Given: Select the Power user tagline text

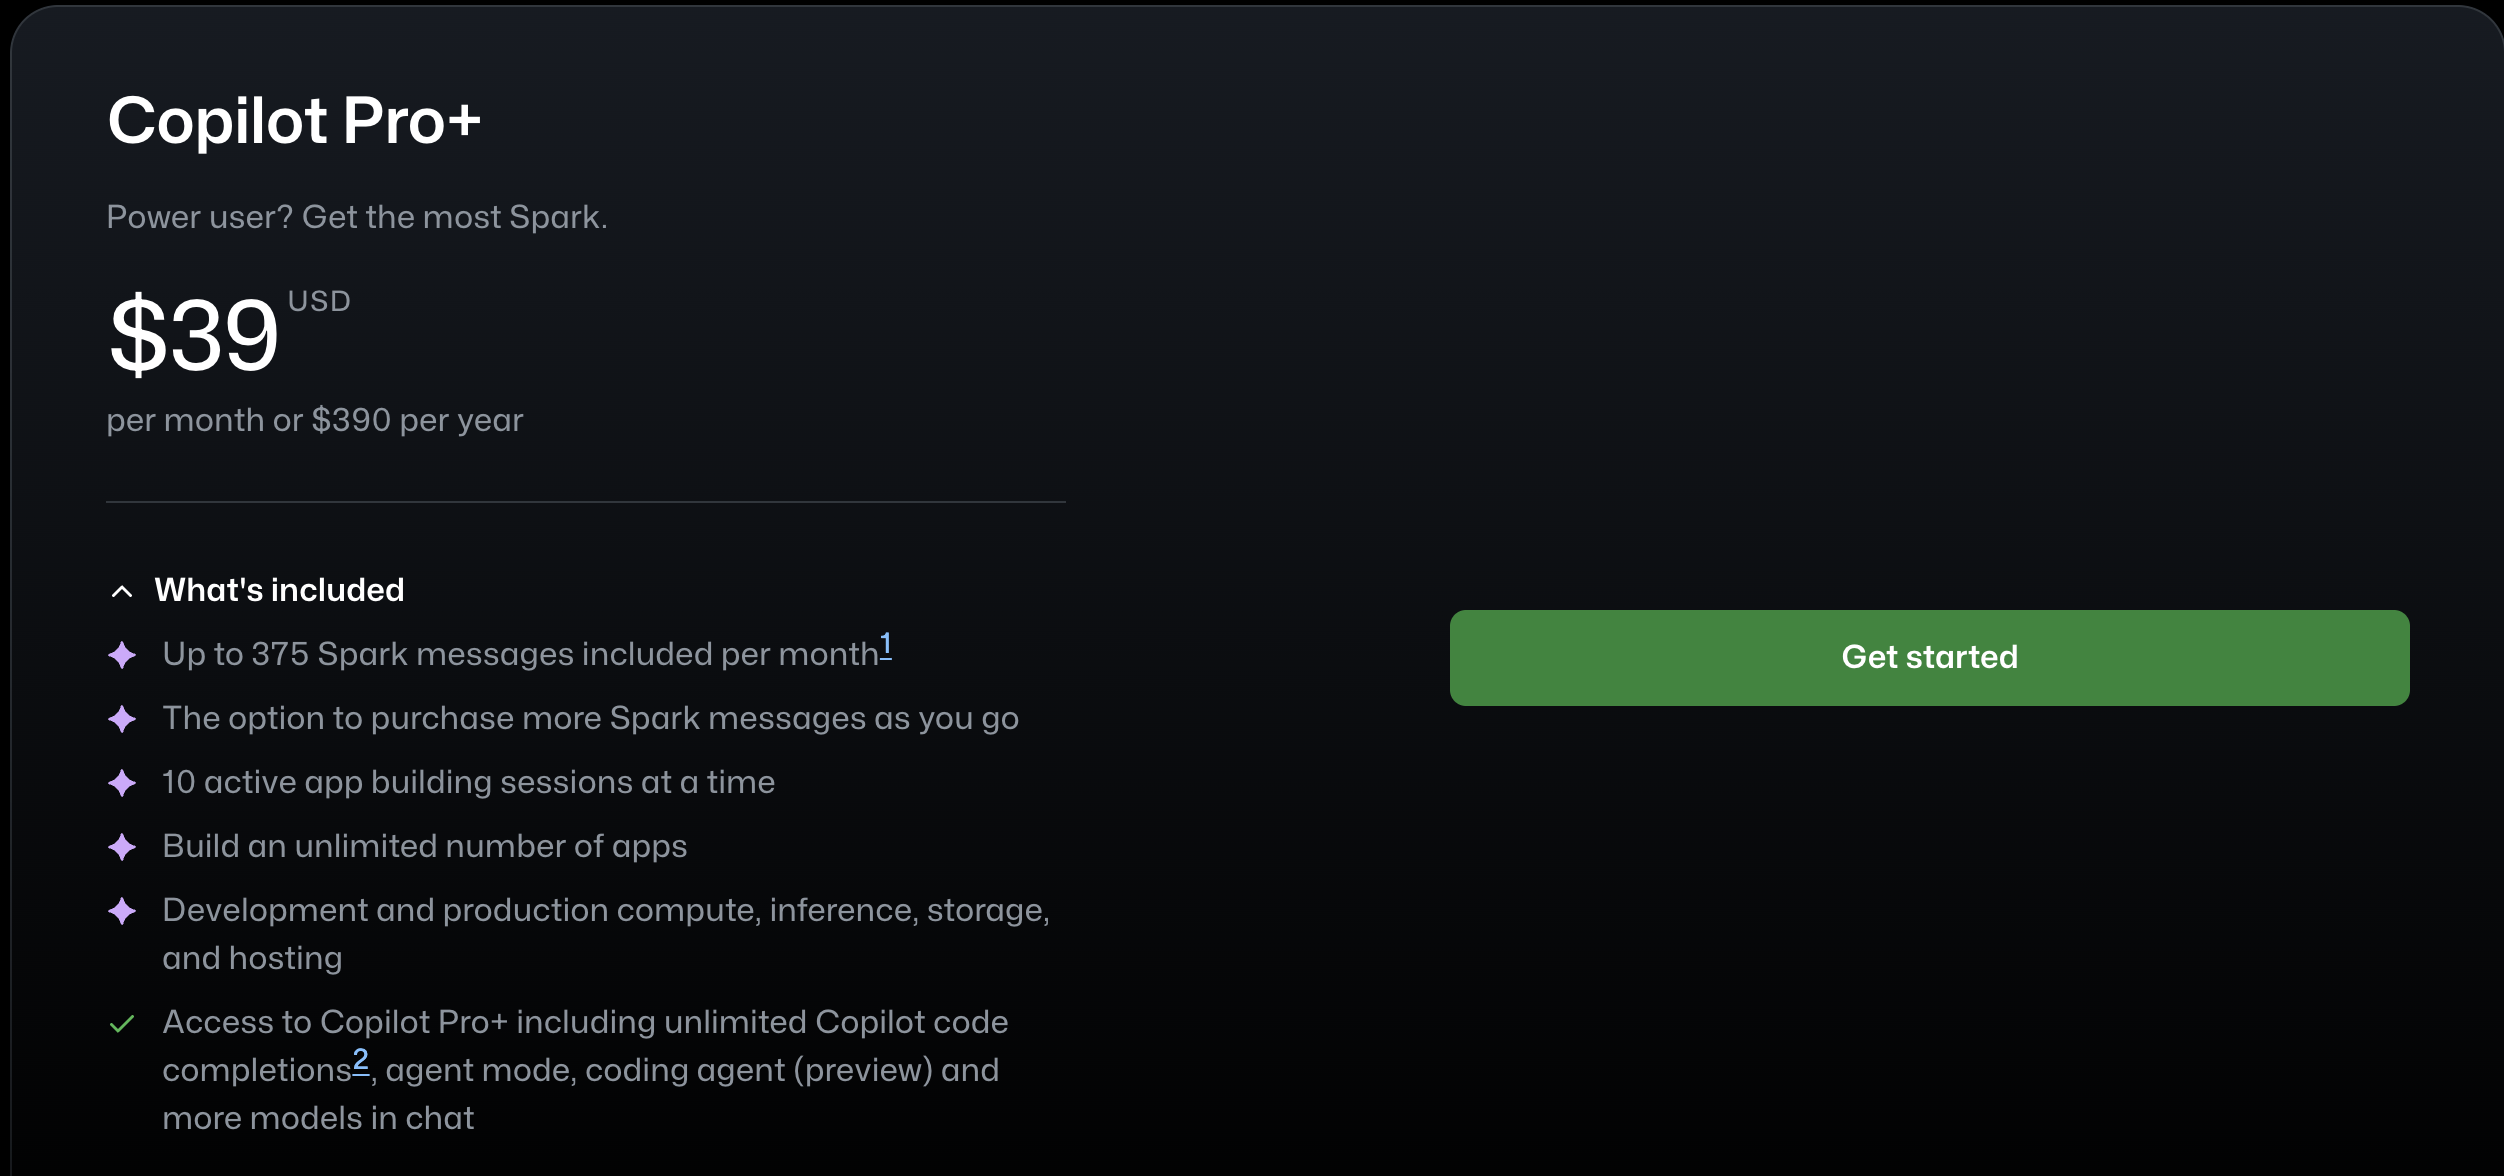Looking at the screenshot, I should click(357, 216).
